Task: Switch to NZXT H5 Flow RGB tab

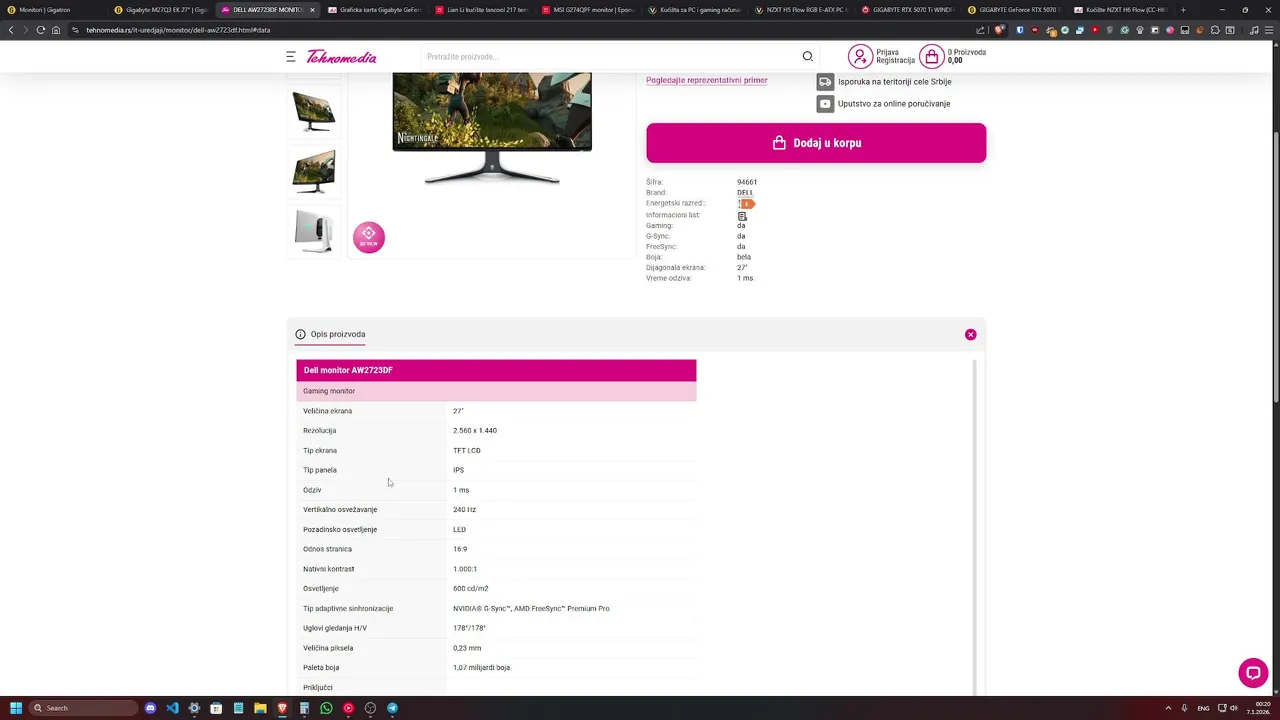Action: 801,10
